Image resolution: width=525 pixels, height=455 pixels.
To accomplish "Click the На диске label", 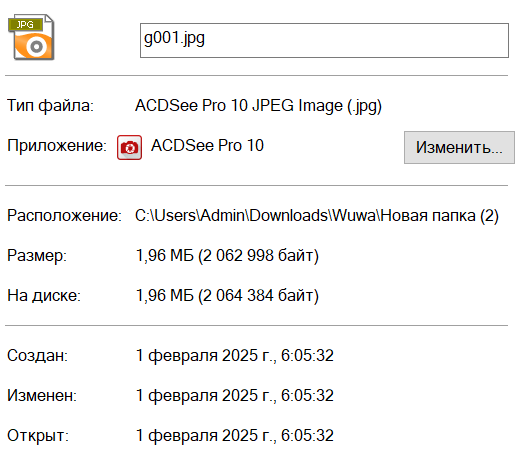I will tap(44, 296).
